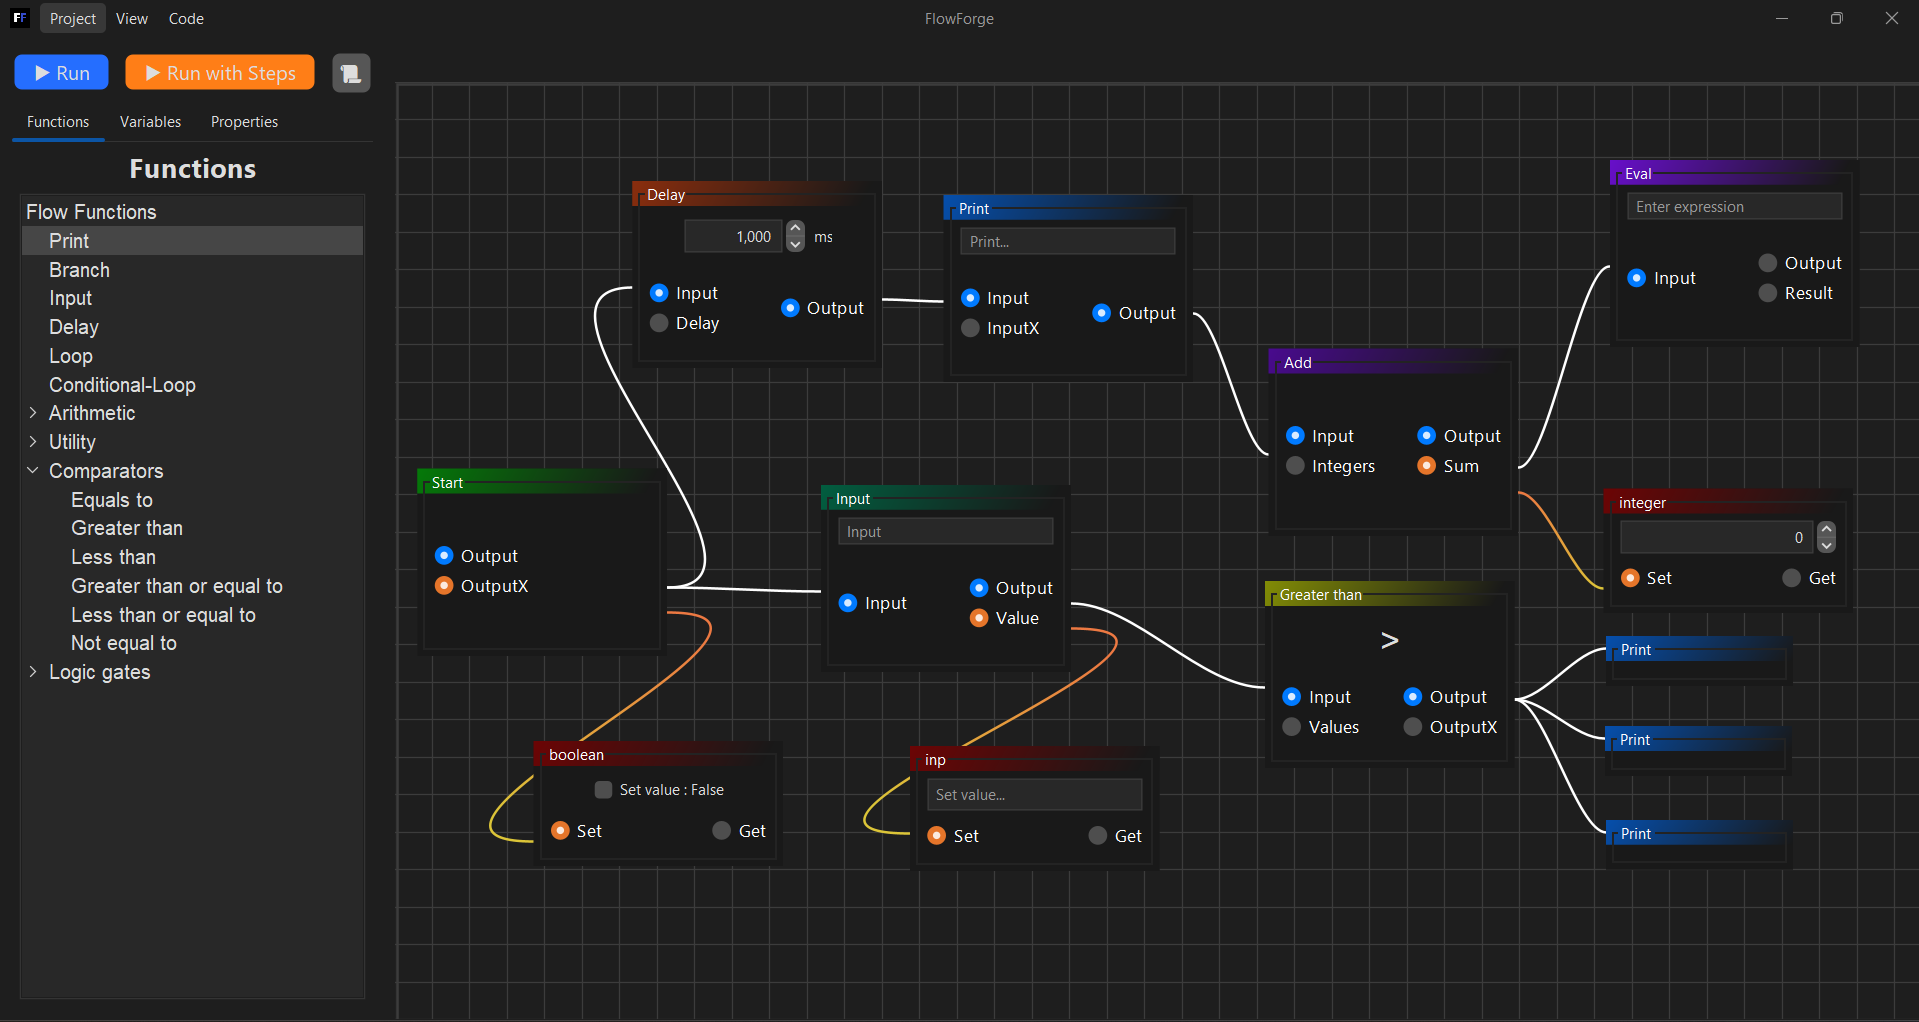Click Eval node Output port
Image resolution: width=1919 pixels, height=1022 pixels.
[x=1767, y=263]
